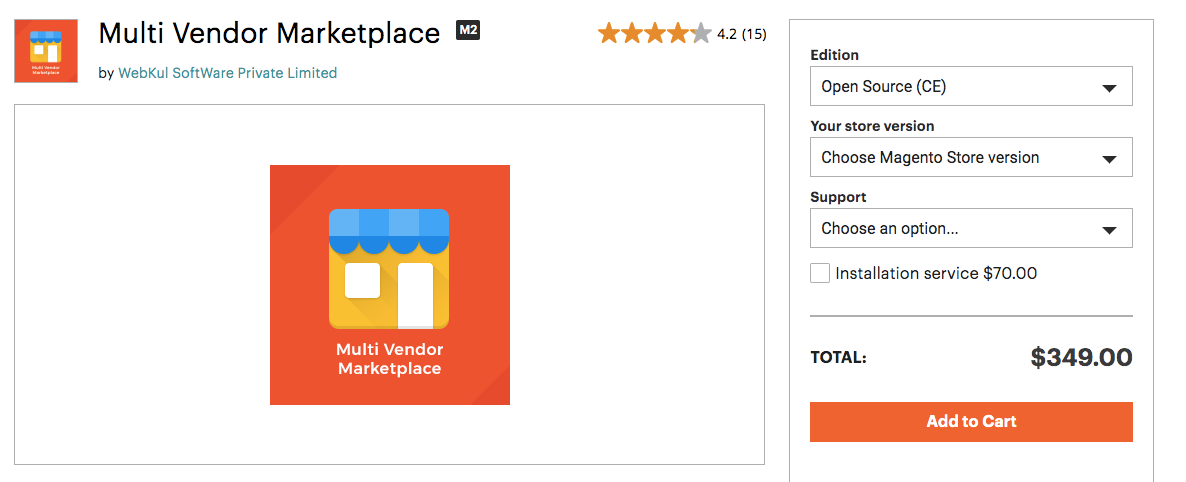Viewport: 1186px width, 482px height.
Task: Click the TOTAL: label
Action: 838,358
